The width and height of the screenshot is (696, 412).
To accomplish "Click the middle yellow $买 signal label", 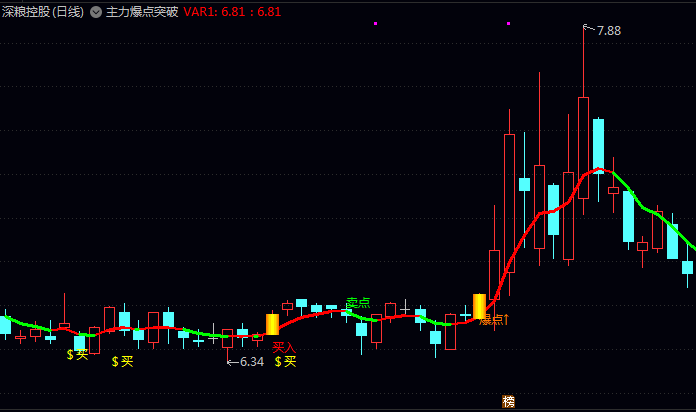I will click(x=122, y=362).
